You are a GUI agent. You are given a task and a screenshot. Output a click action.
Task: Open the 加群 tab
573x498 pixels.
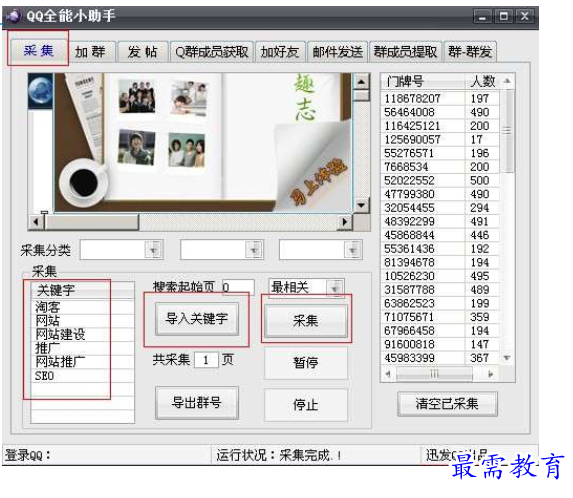click(90, 52)
